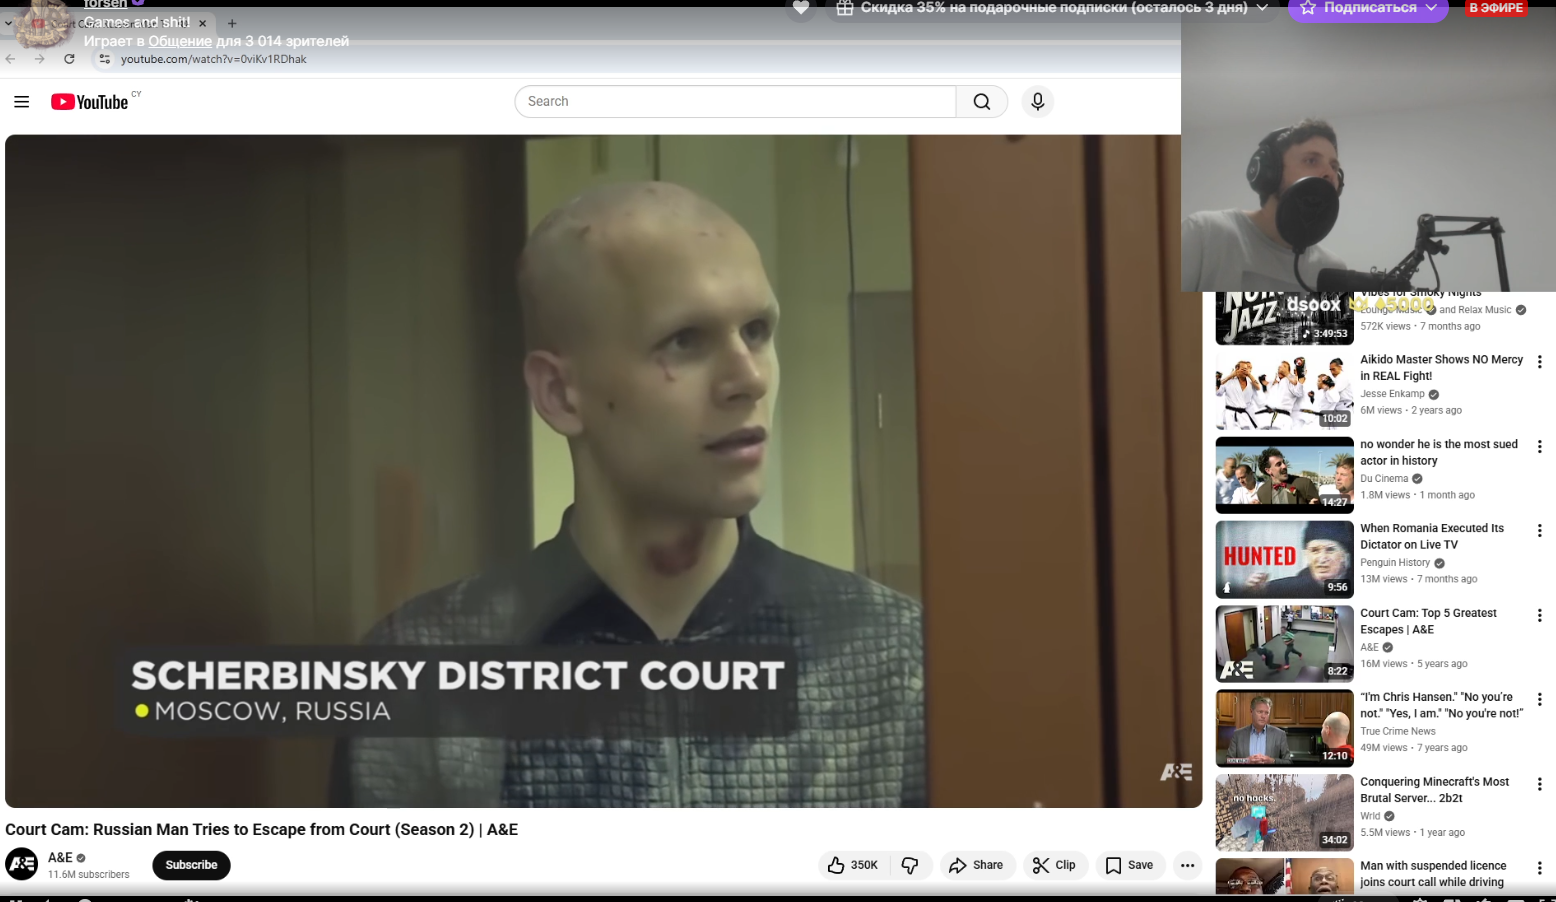Open the A&E channel name link
The height and width of the screenshot is (902, 1556).
60,858
